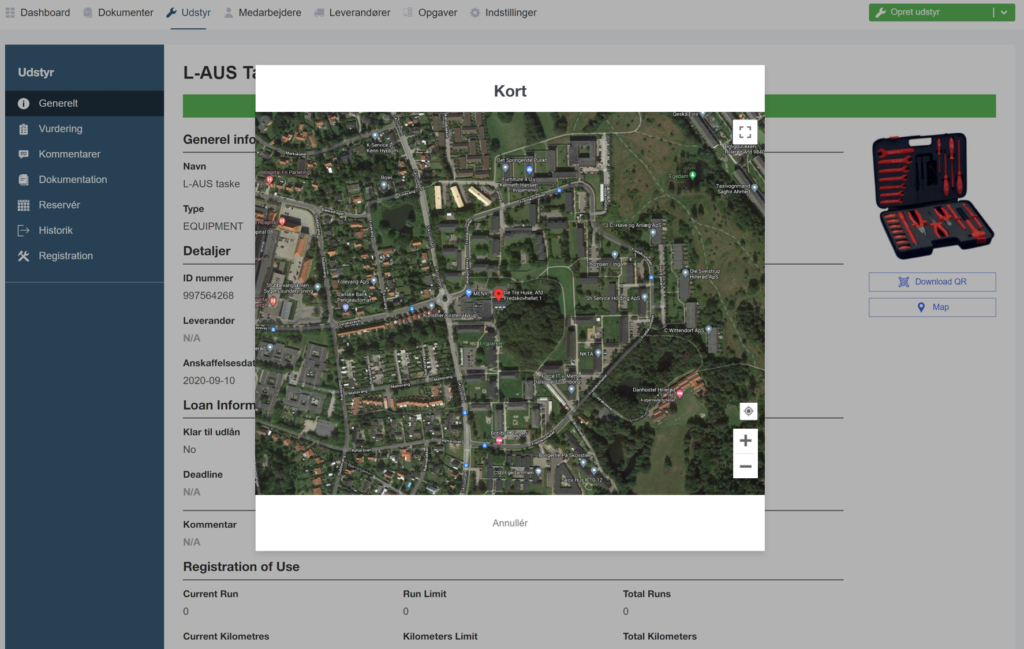Select the Hospital Fri Parkering marker
Viewport: 1024px width, 649px height.
click(x=270, y=180)
